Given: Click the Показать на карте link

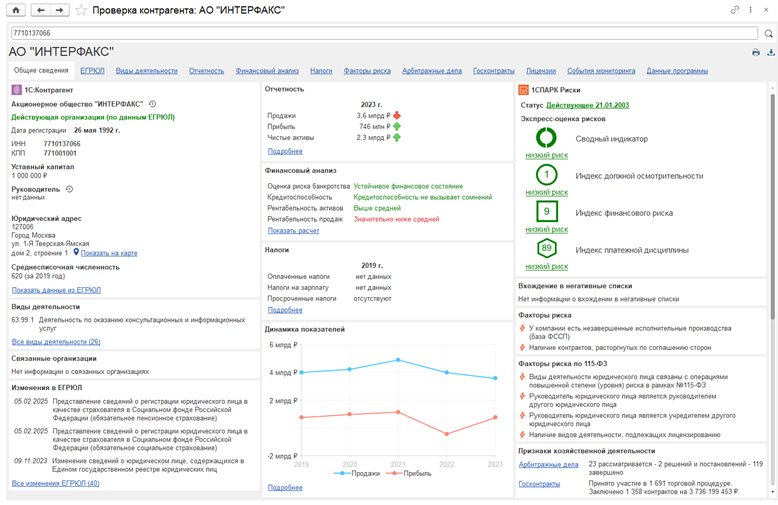Looking at the screenshot, I should 109,253.
